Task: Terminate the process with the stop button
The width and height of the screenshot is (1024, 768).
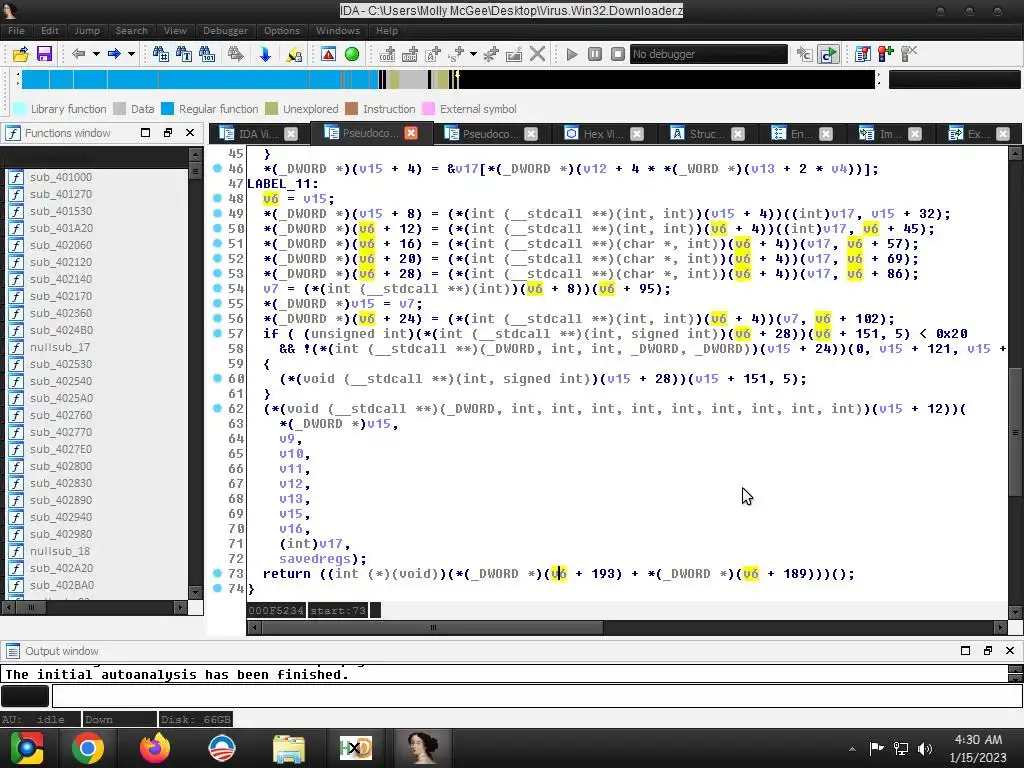Action: coord(617,54)
